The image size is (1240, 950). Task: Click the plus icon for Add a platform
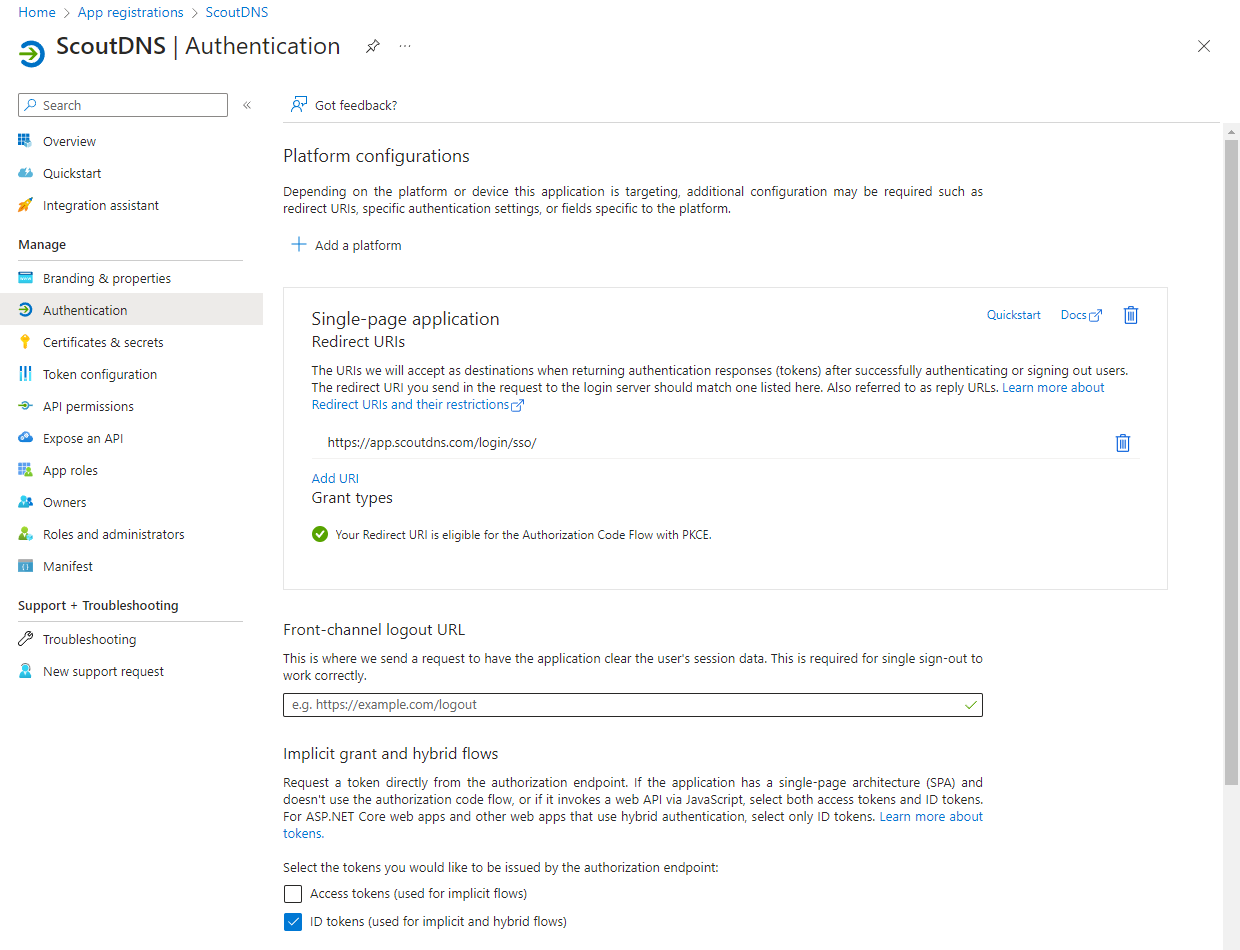point(298,245)
